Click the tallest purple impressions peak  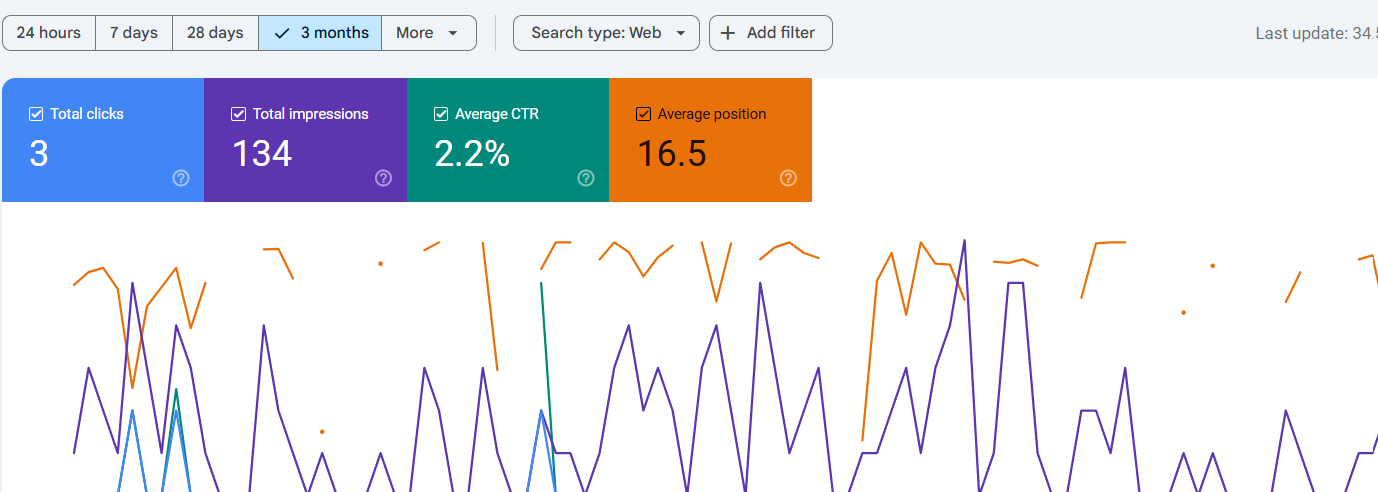pos(964,241)
